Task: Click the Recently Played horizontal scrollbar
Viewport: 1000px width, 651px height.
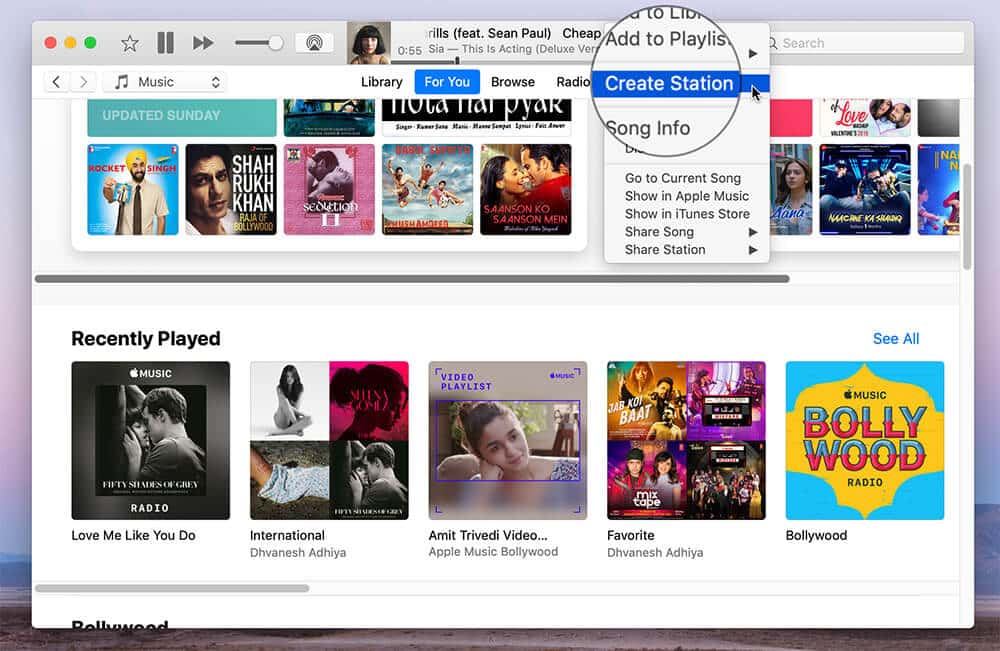Action: 172,588
